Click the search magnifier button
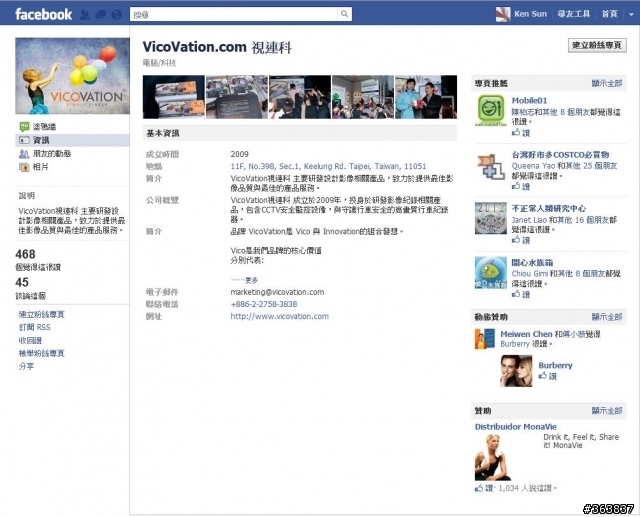 344,14
